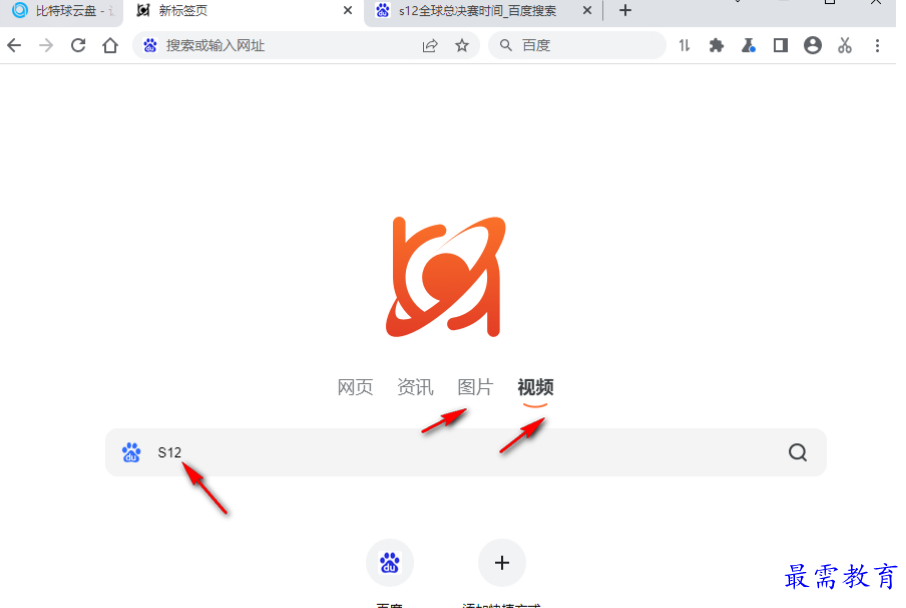This screenshot has width=906, height=608.
Task: Select the 网页 search category
Action: [355, 387]
